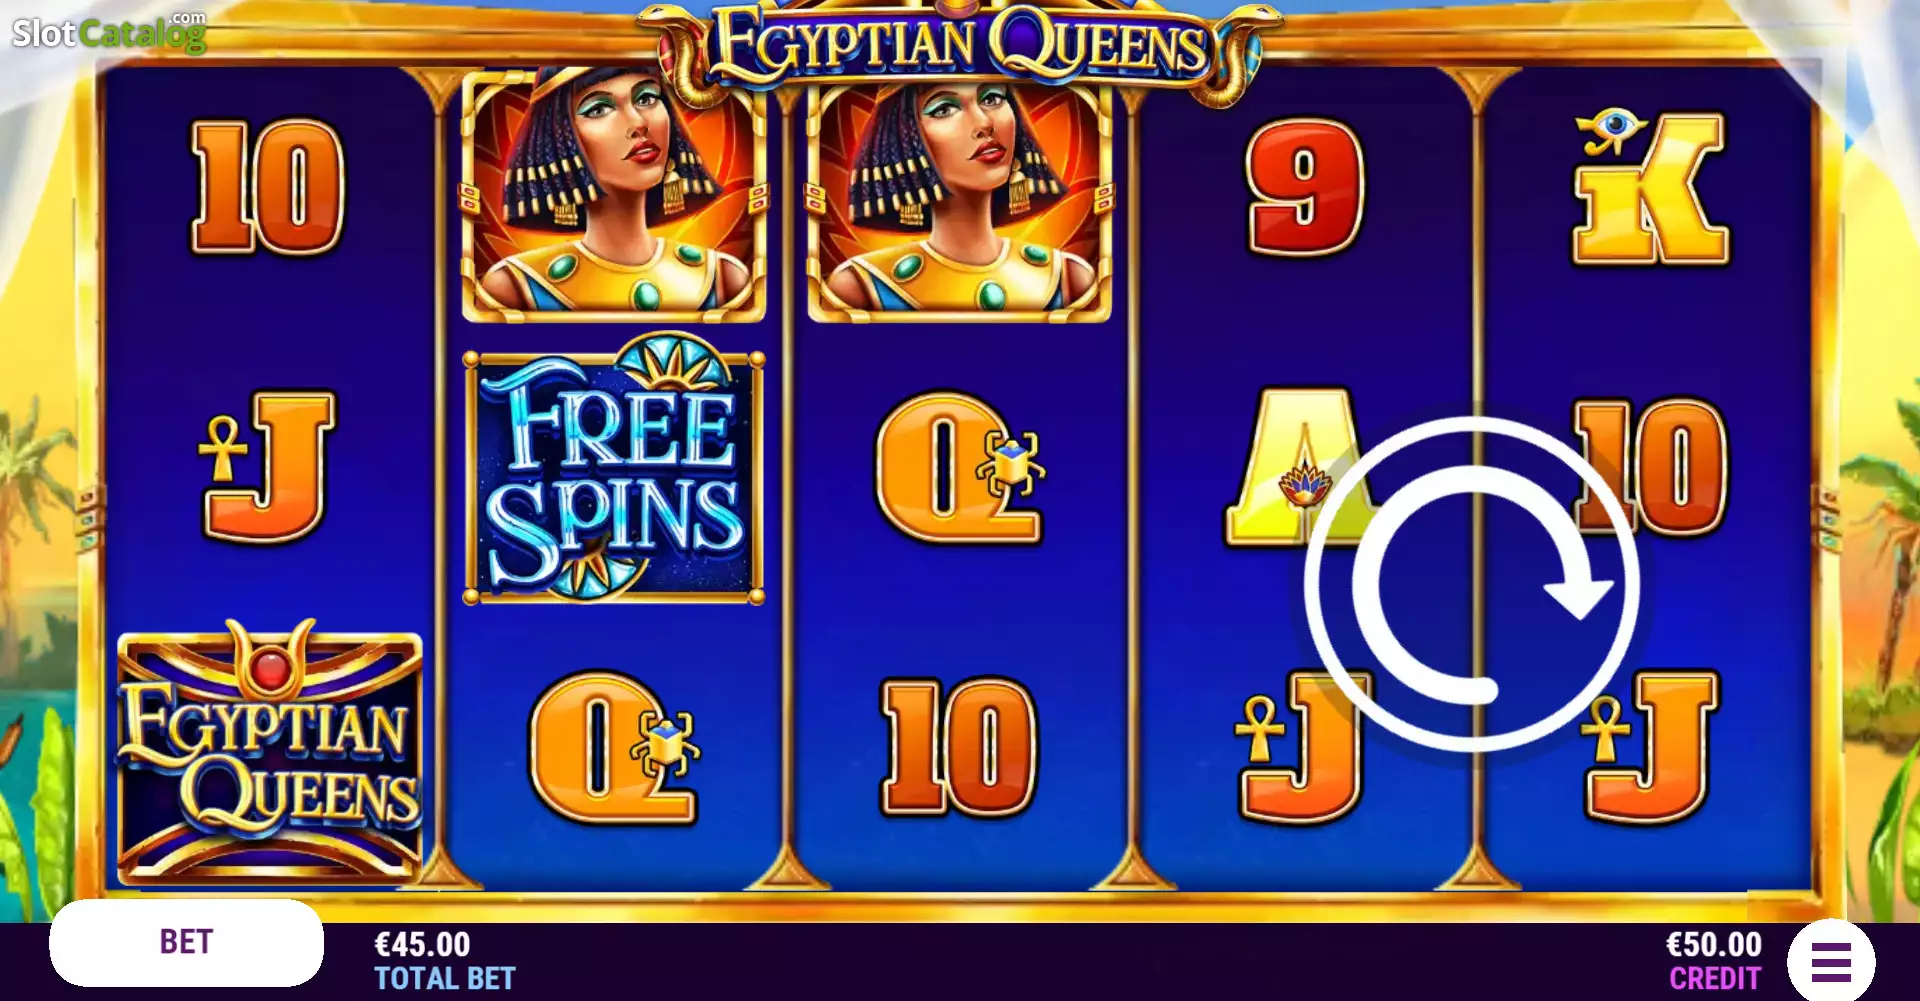Click the red 9 symbol on reel four
Screen dimensions: 1920x1001
tap(1305, 187)
